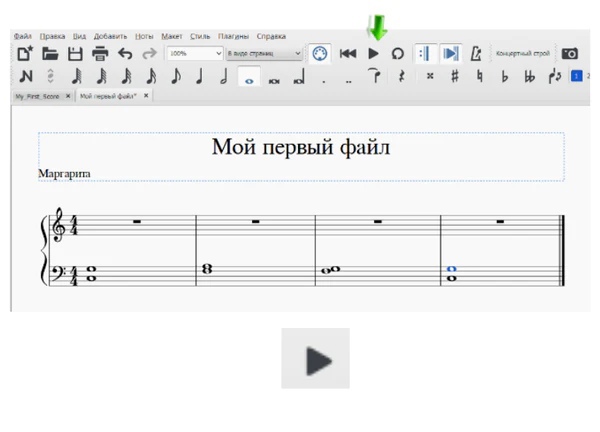Switch to the Мой первый файл tab
The height and width of the screenshot is (432, 600).
coord(108,96)
